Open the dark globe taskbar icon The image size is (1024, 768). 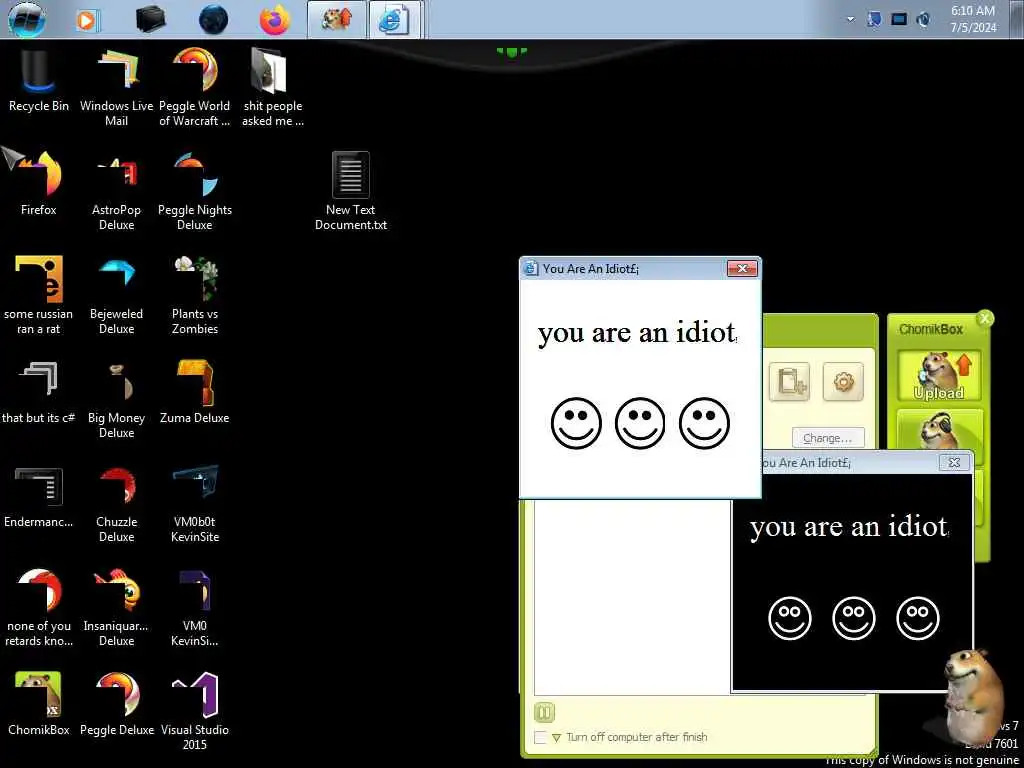coord(214,20)
